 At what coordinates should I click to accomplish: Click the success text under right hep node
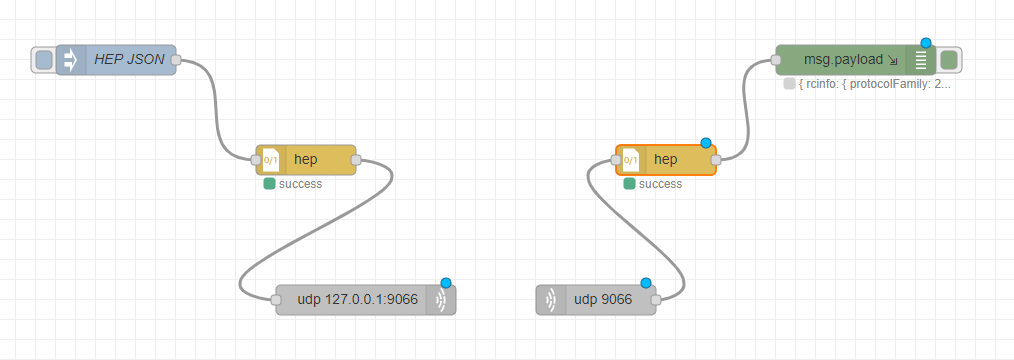[660, 184]
